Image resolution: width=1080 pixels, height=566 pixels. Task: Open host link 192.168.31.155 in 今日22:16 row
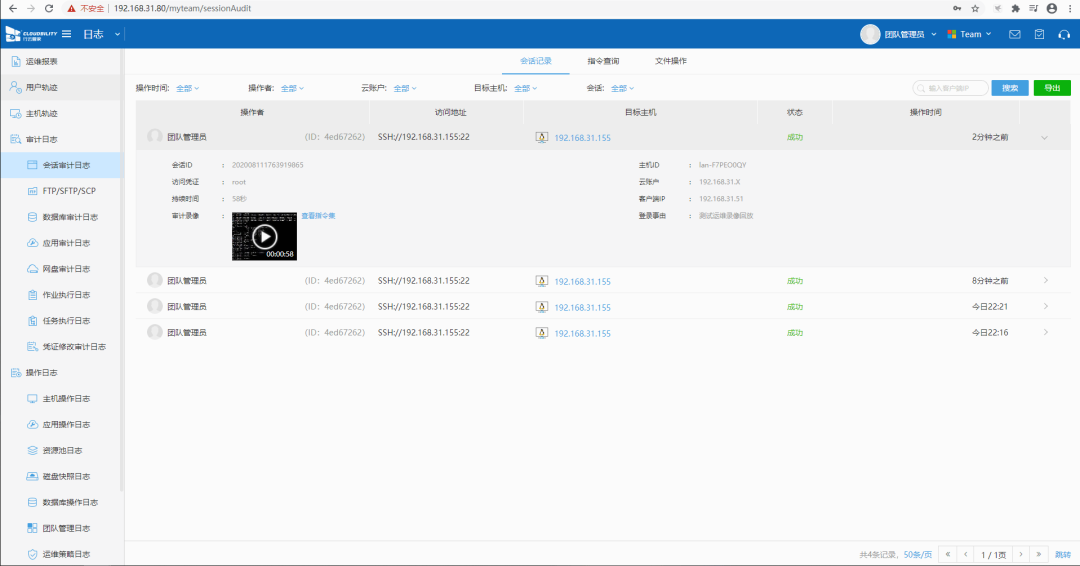coord(583,333)
